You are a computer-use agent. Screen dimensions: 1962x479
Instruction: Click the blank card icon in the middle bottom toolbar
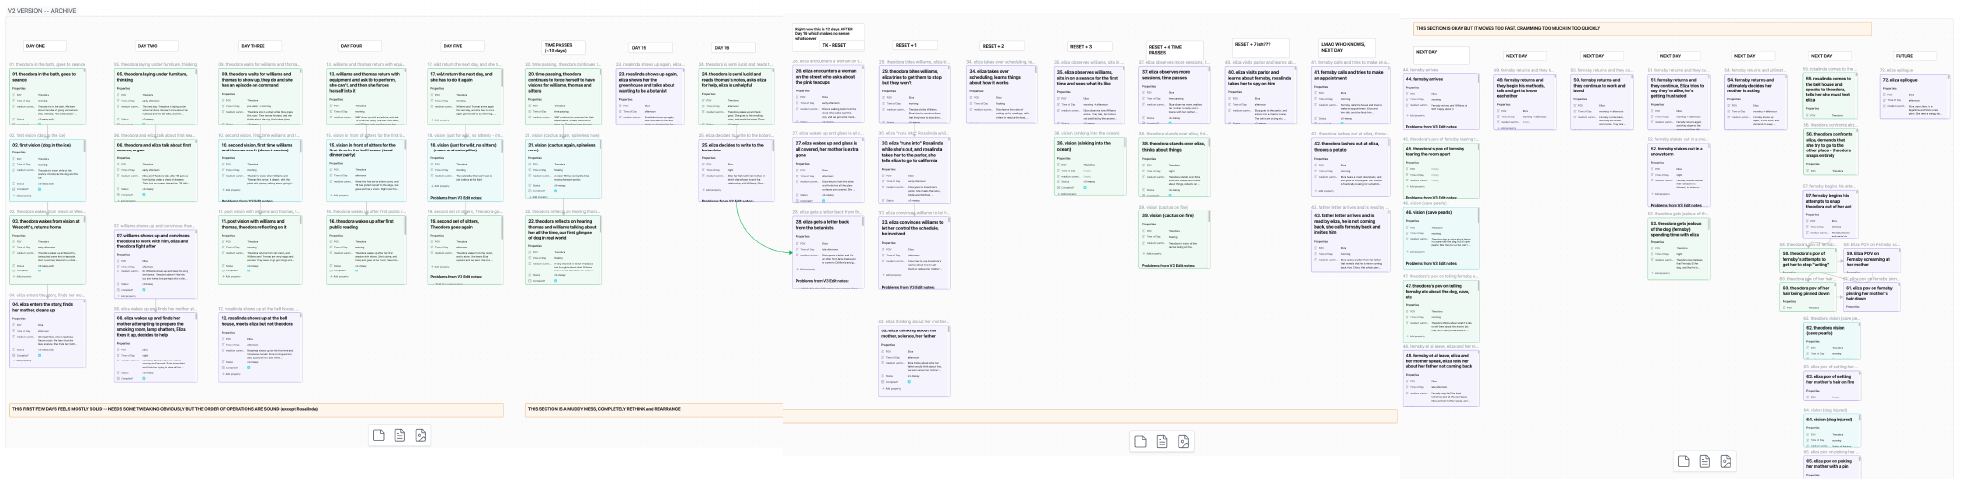[1140, 441]
